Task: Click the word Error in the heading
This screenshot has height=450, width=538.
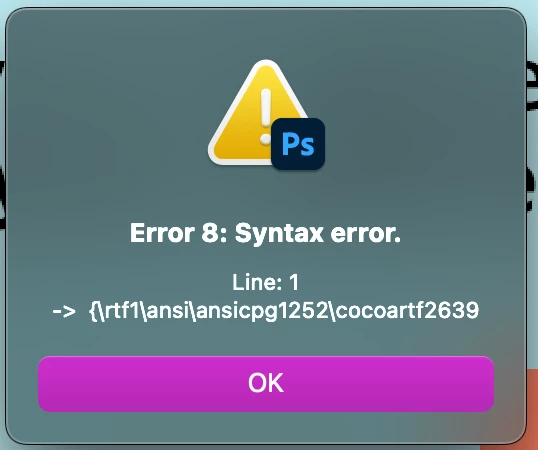Action: 162,233
